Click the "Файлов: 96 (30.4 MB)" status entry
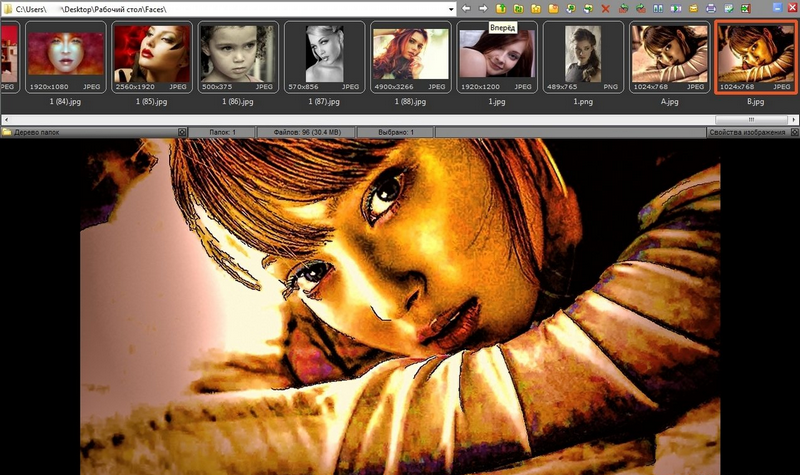This screenshot has width=800, height=475. [307, 132]
